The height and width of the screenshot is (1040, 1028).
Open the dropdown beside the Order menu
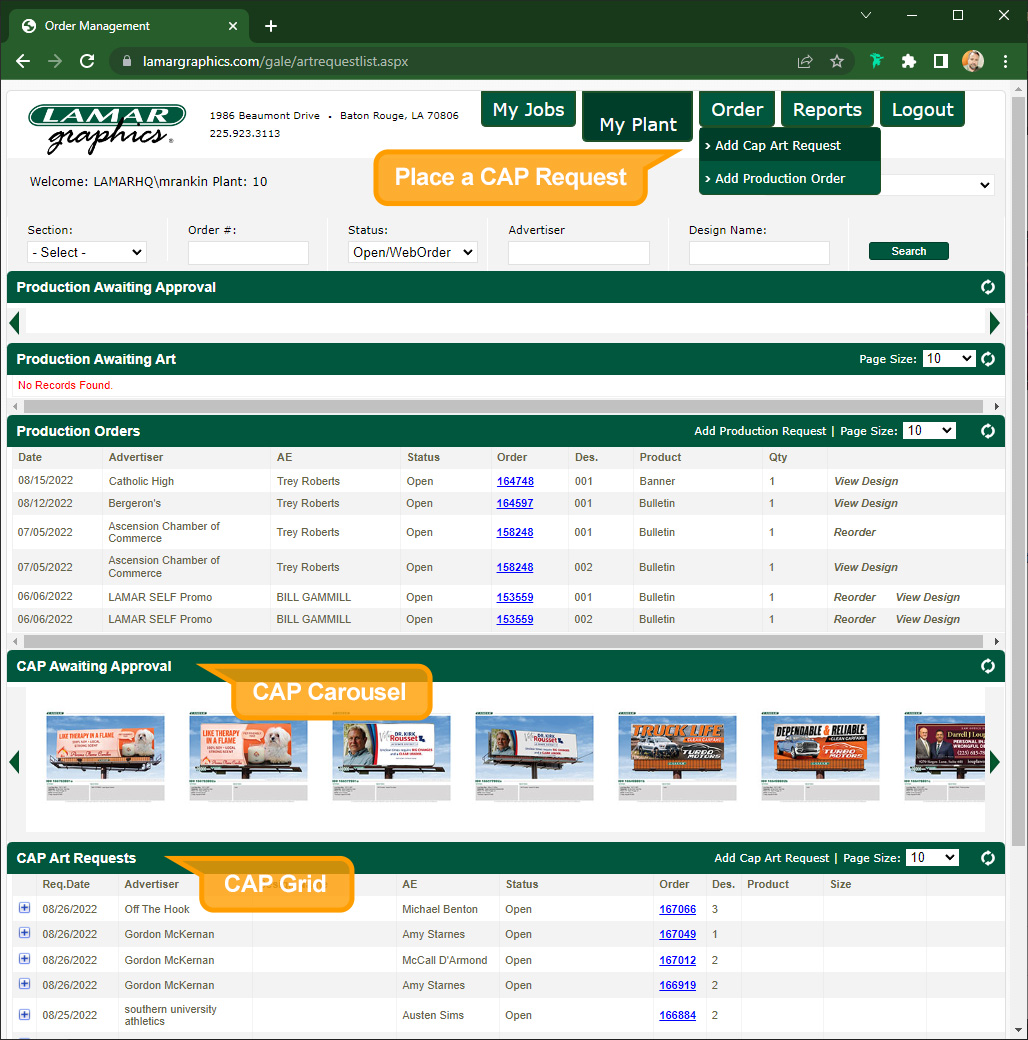click(x=938, y=185)
